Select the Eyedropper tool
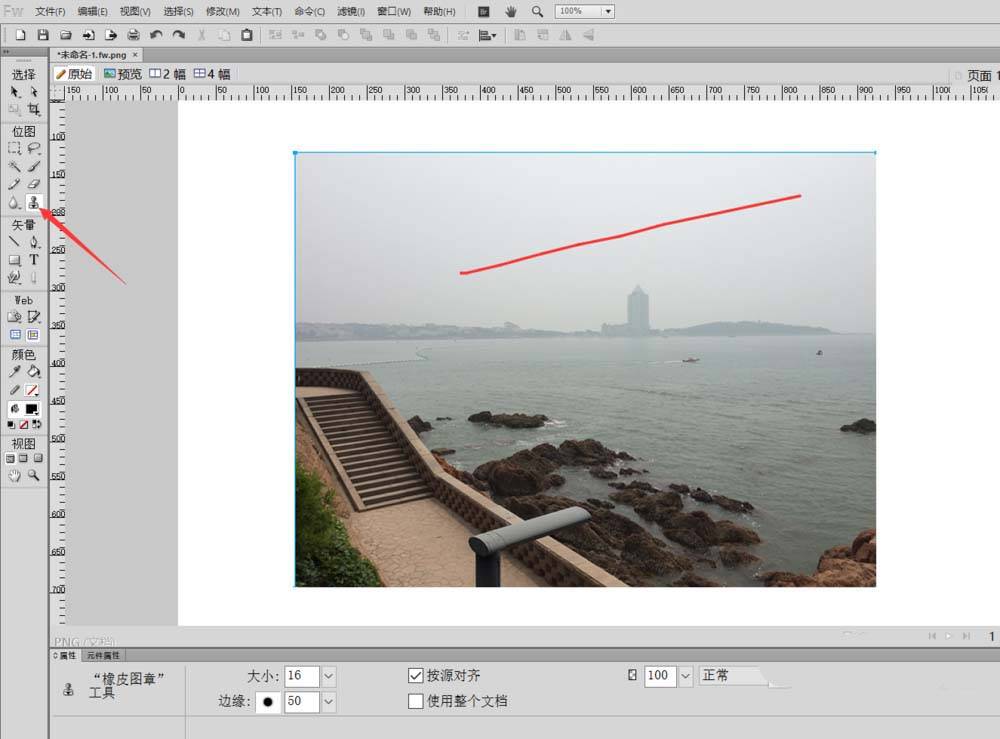Image resolution: width=1000 pixels, height=739 pixels. [x=14, y=372]
